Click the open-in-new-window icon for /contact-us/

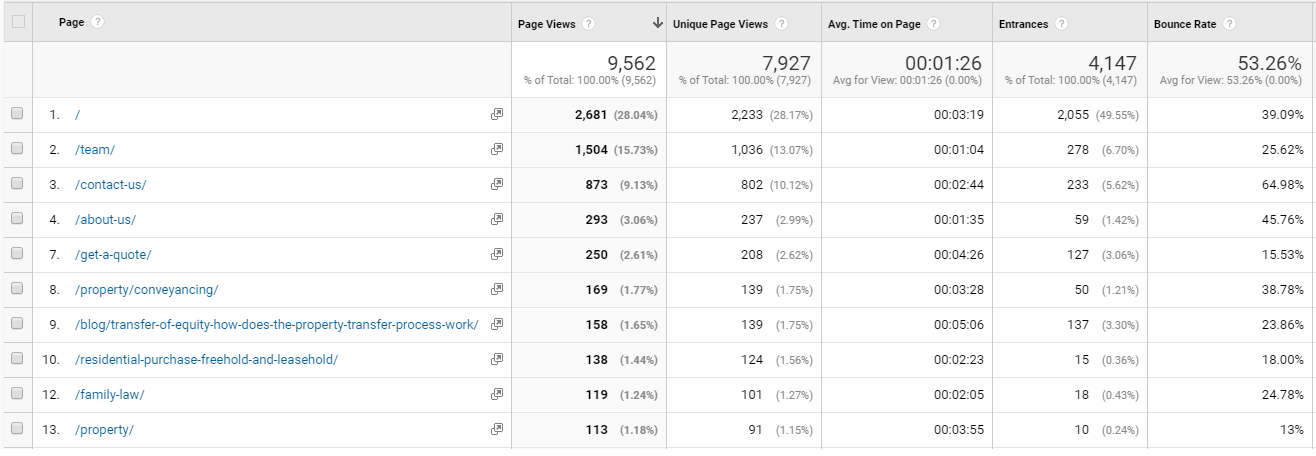click(496, 185)
